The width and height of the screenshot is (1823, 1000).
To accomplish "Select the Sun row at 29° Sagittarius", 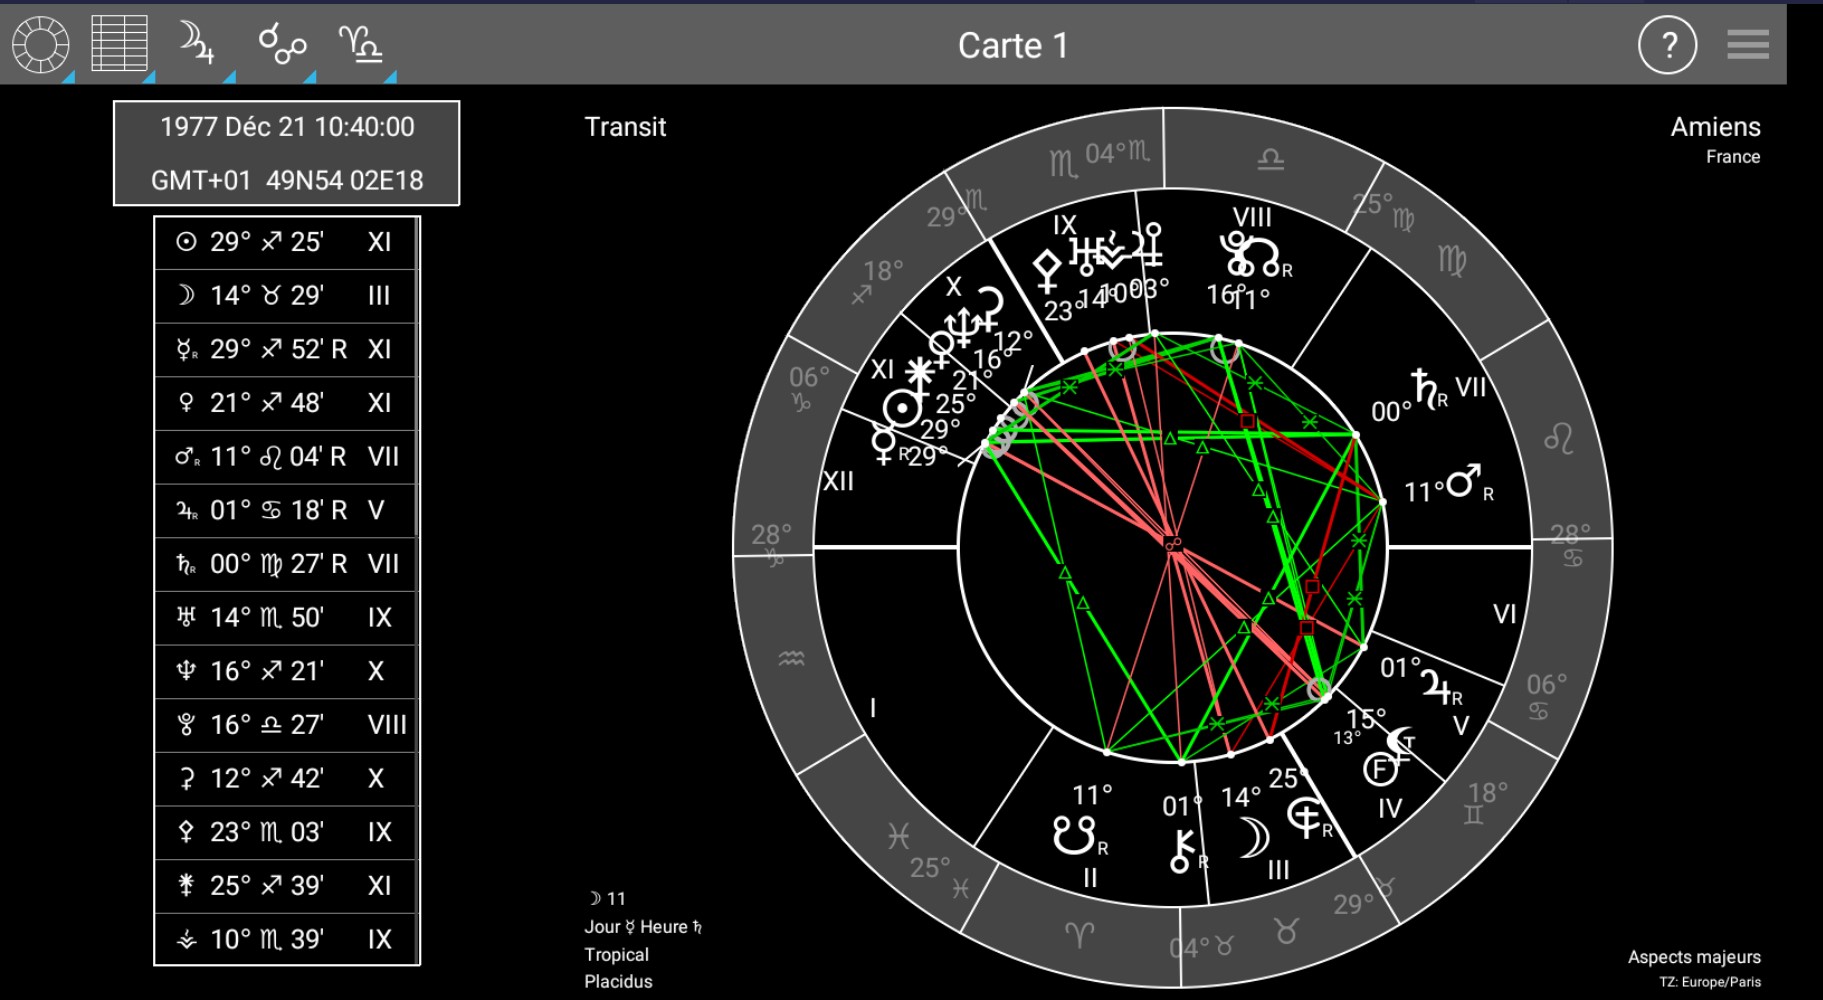I will (286, 242).
